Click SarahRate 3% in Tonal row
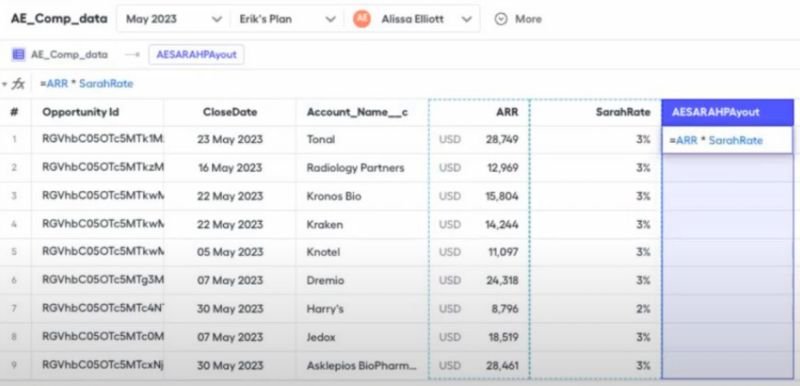 [x=595, y=140]
